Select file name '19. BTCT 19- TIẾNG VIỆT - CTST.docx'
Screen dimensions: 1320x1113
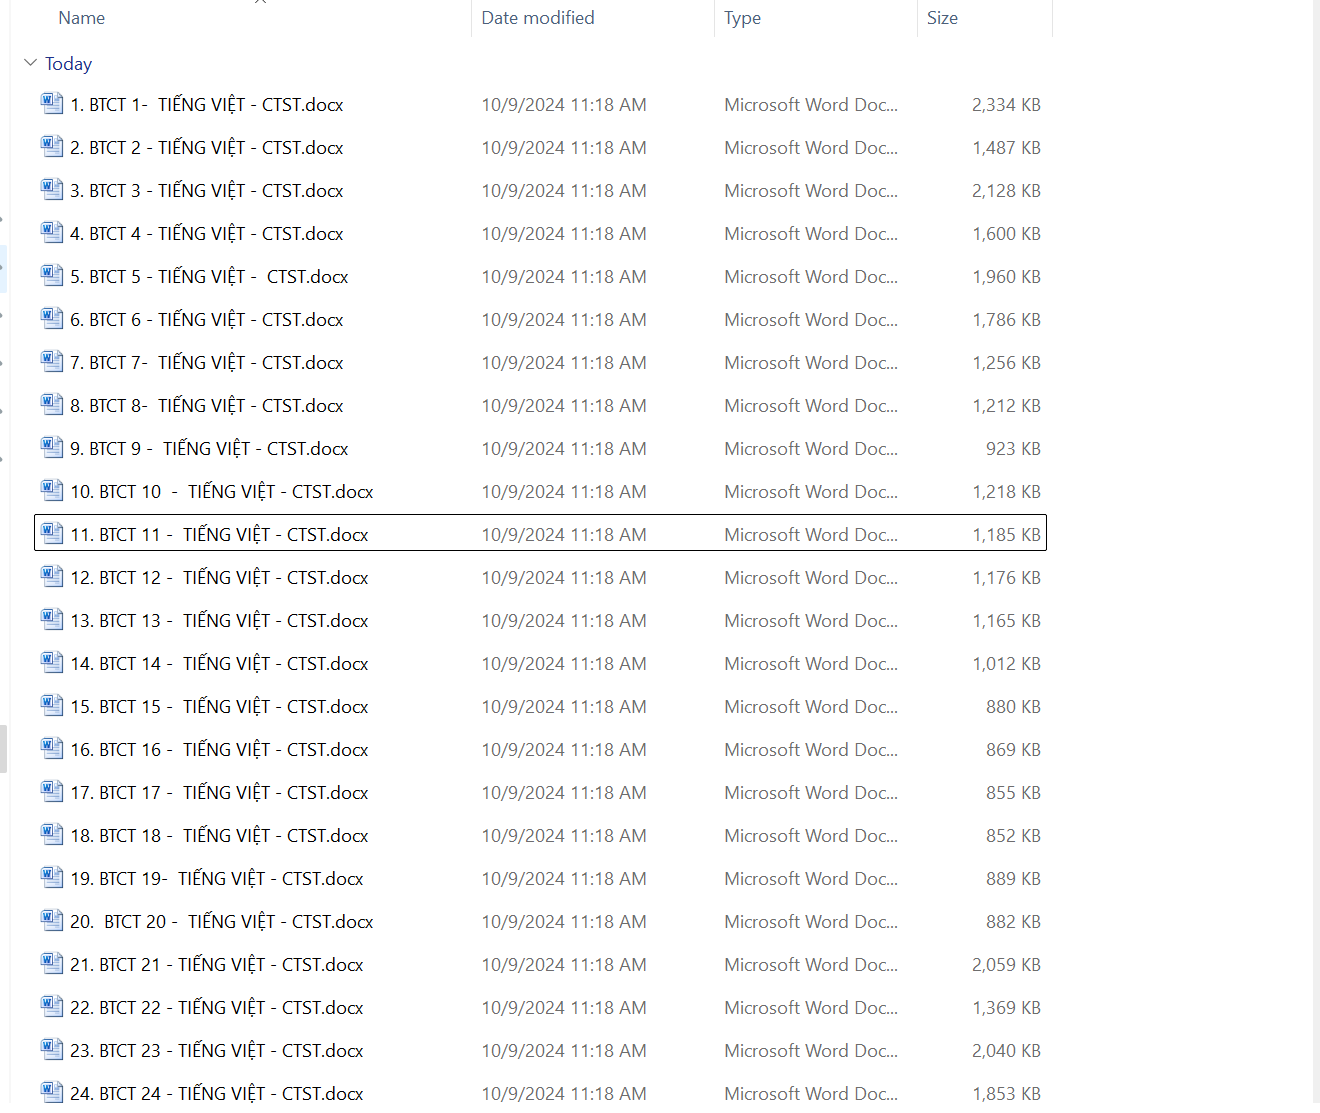[x=217, y=879]
